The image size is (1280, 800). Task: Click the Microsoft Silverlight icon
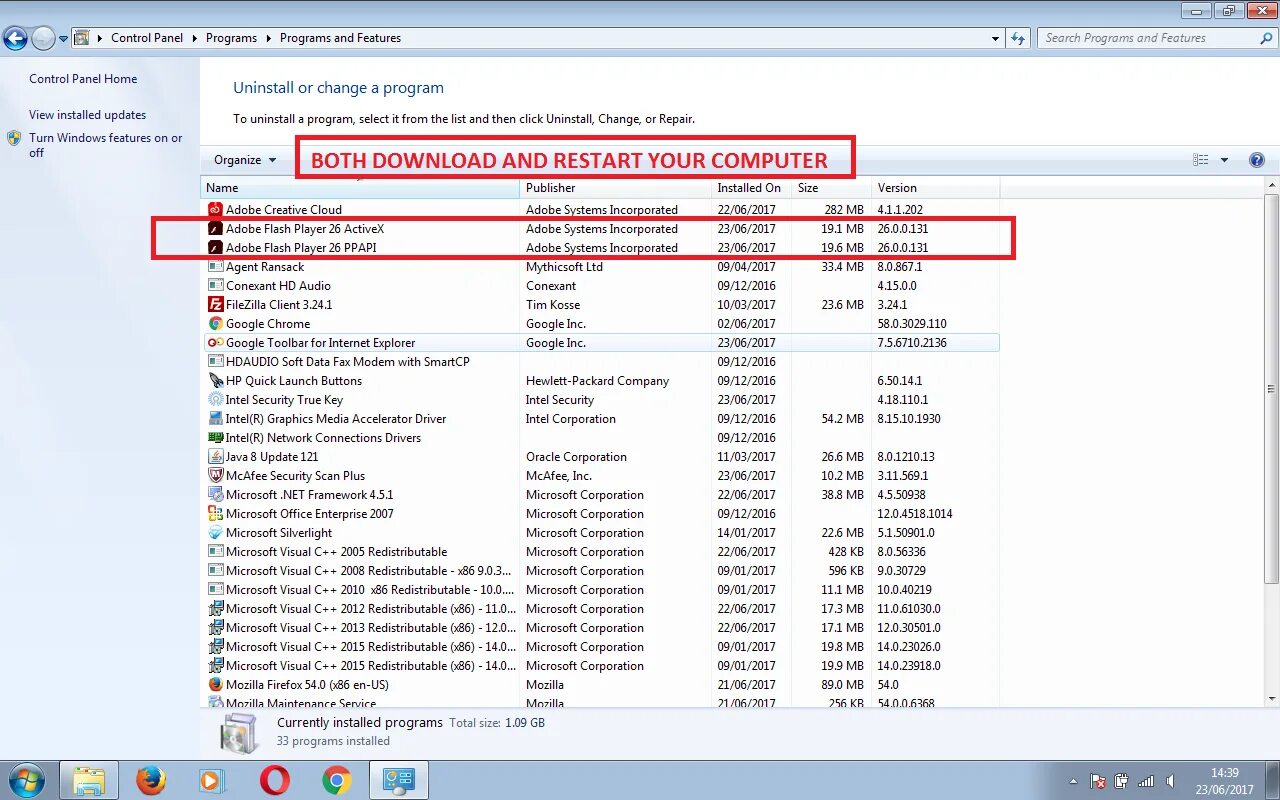[215, 533]
